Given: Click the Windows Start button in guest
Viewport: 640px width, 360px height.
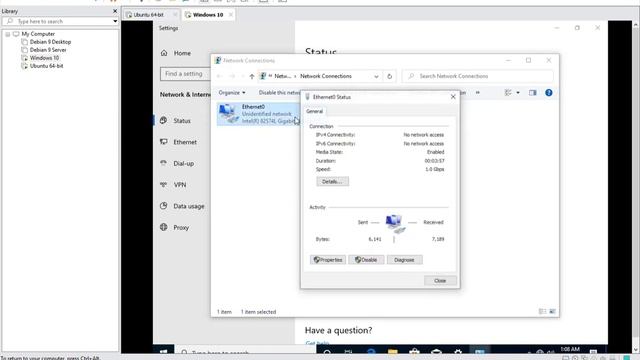Looking at the screenshot, I should pyautogui.click(x=164, y=351).
